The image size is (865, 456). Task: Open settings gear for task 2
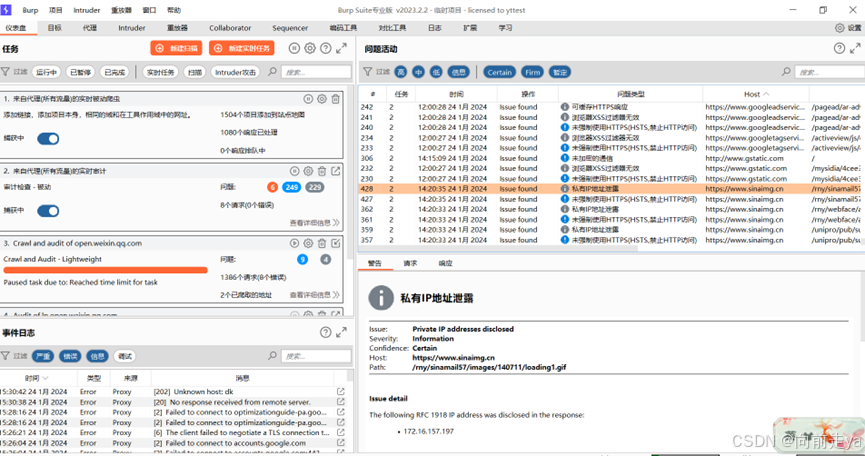pos(308,171)
